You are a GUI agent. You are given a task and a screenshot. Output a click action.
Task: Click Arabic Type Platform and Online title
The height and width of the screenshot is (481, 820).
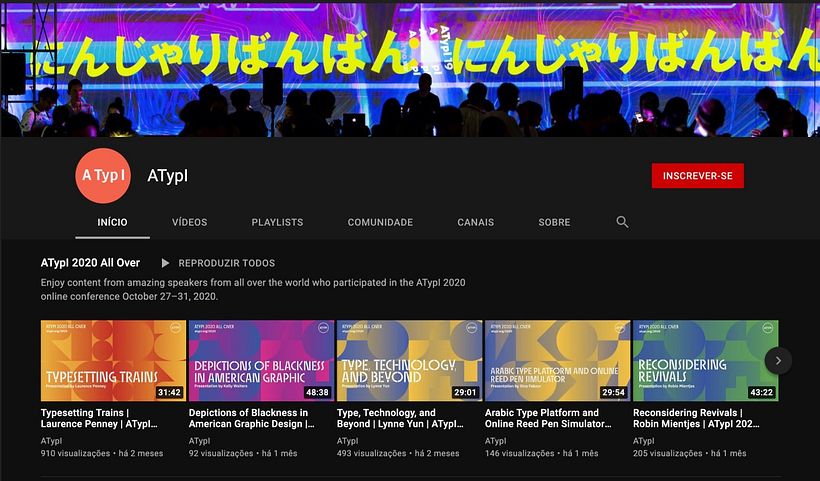click(548, 418)
